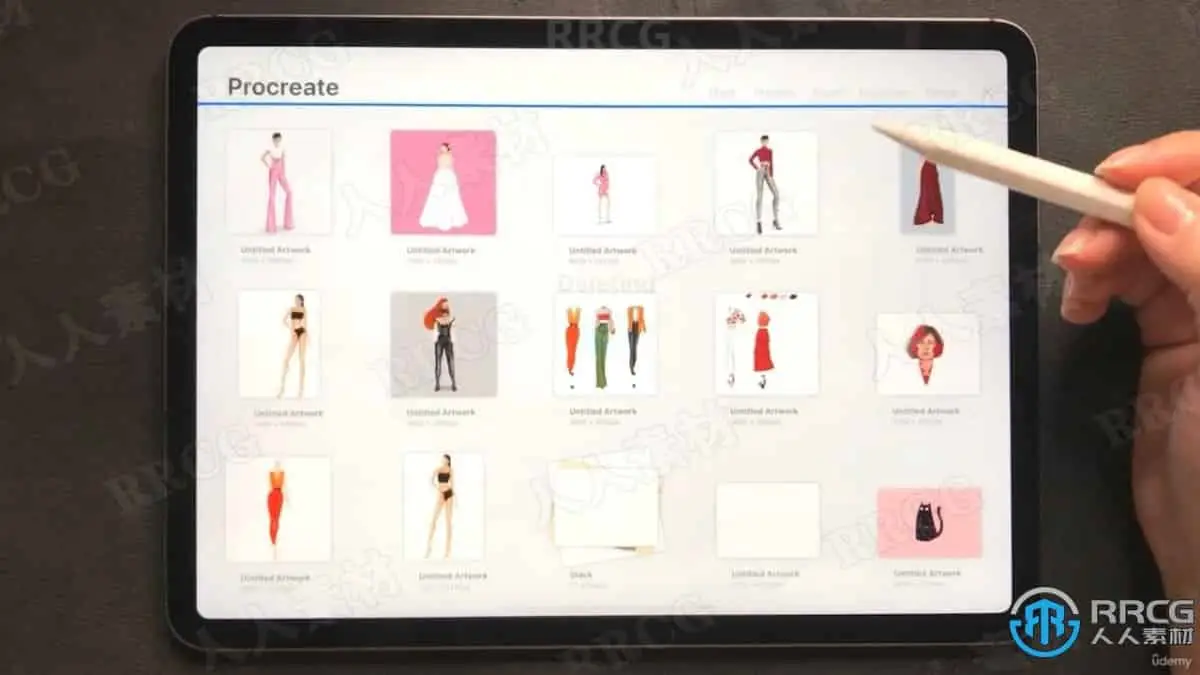This screenshot has height=675, width=1200.
Task: Open the red skirt with flowers artwork
Action: click(766, 344)
